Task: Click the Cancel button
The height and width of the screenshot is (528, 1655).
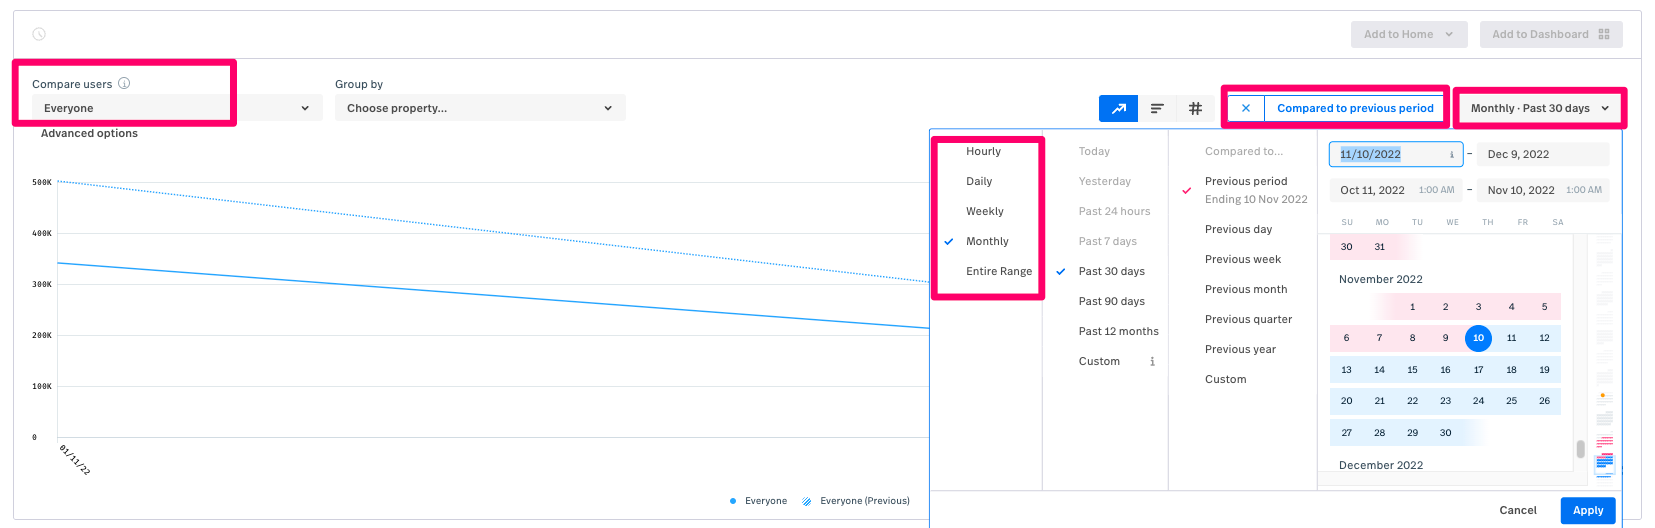Action: (1517, 510)
